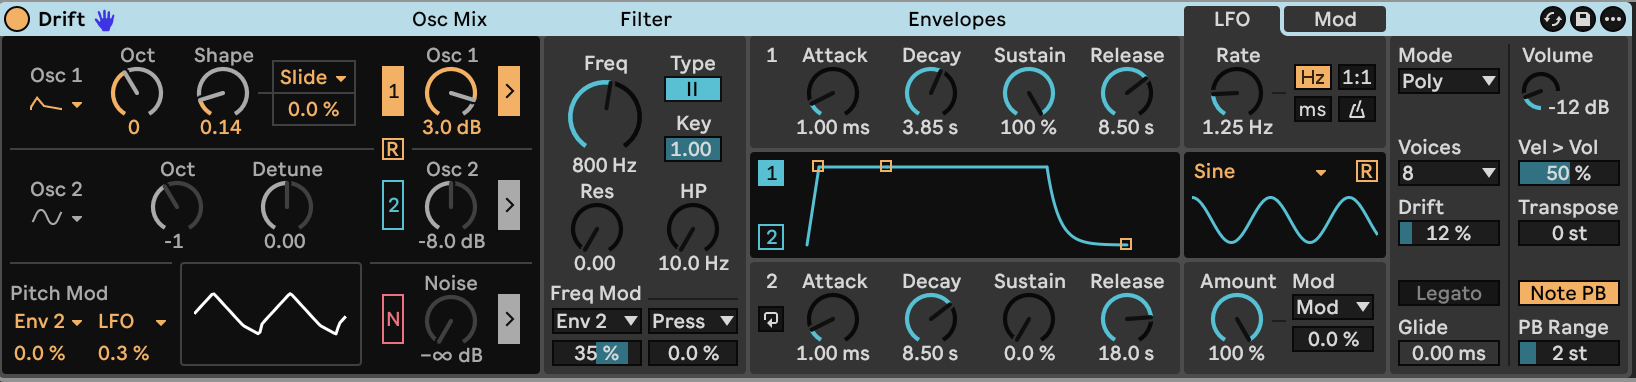
Task: Toggle the filter Type II button
Action: (x=692, y=89)
